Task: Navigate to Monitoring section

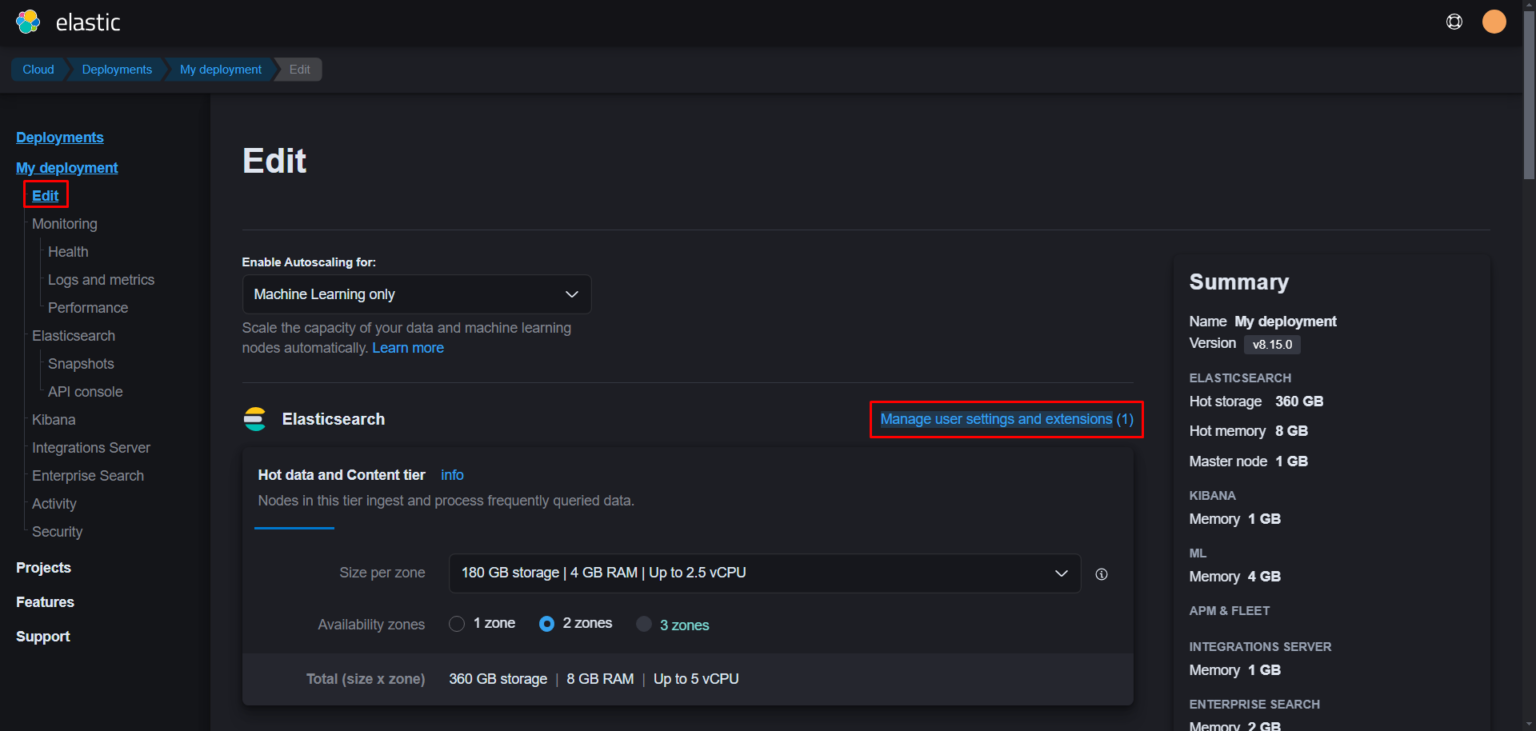Action: click(64, 223)
